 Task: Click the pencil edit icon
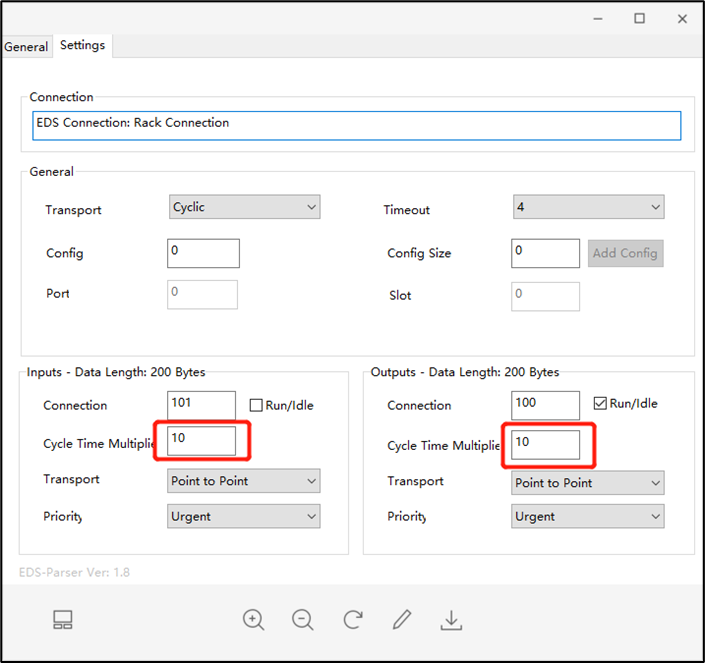coord(402,620)
